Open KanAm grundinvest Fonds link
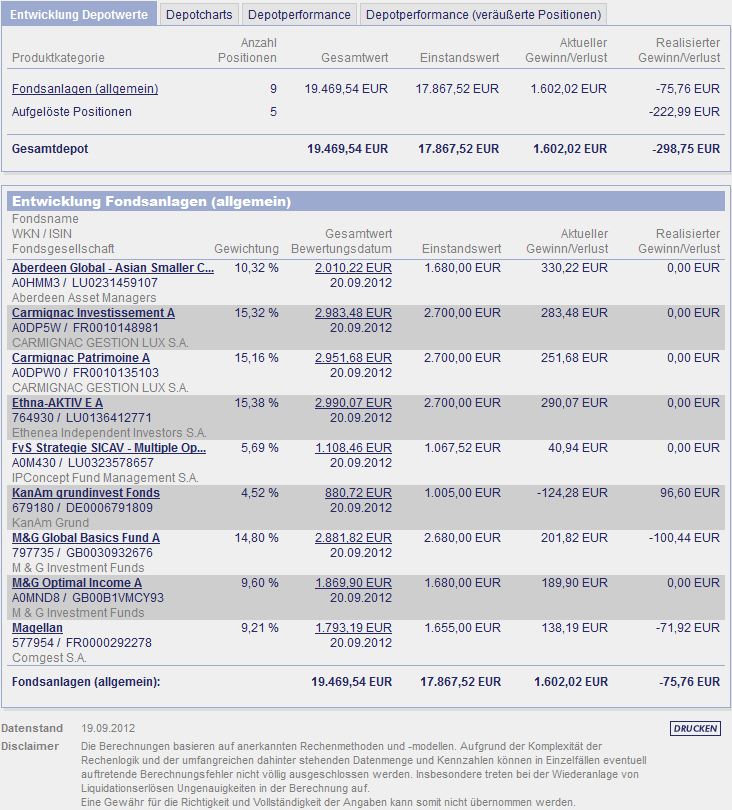Screen dimensions: 732x810 coord(86,492)
